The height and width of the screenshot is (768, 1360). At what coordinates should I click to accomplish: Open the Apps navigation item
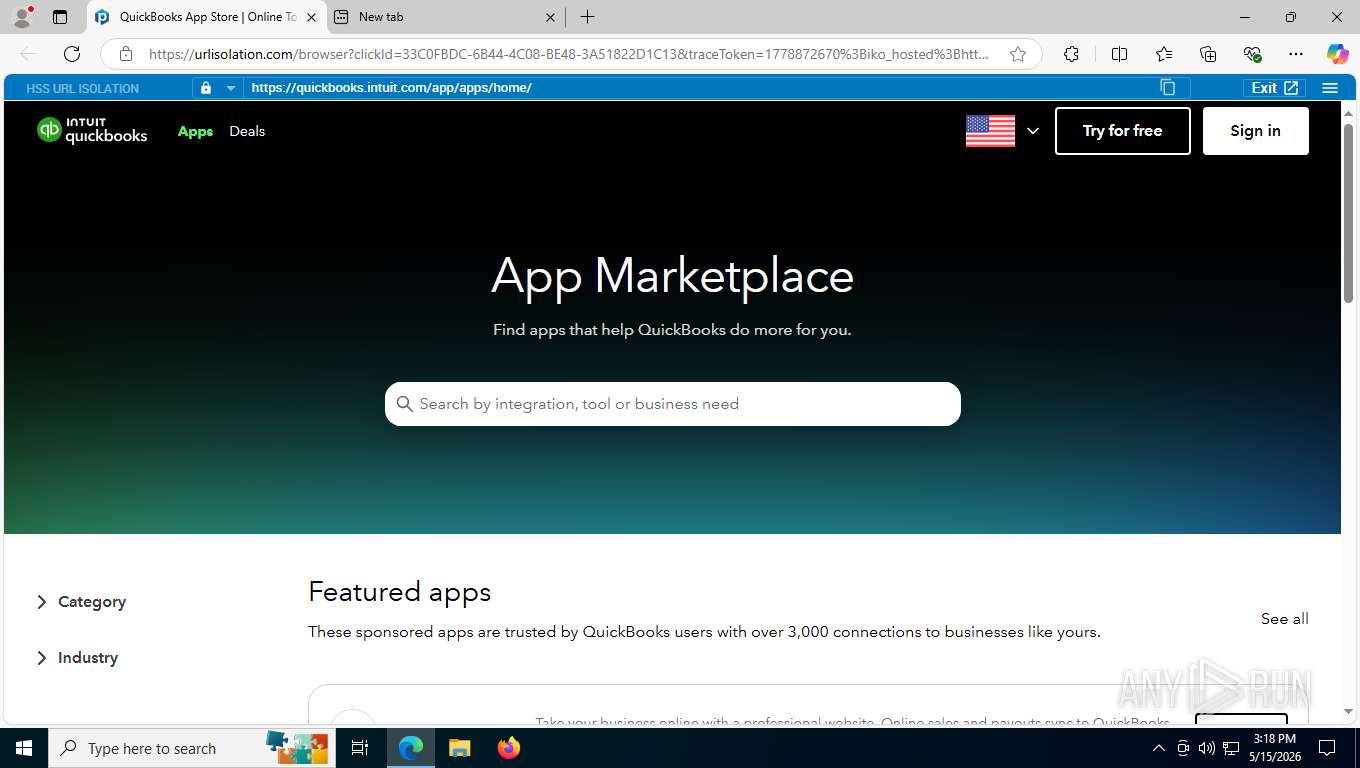point(195,131)
